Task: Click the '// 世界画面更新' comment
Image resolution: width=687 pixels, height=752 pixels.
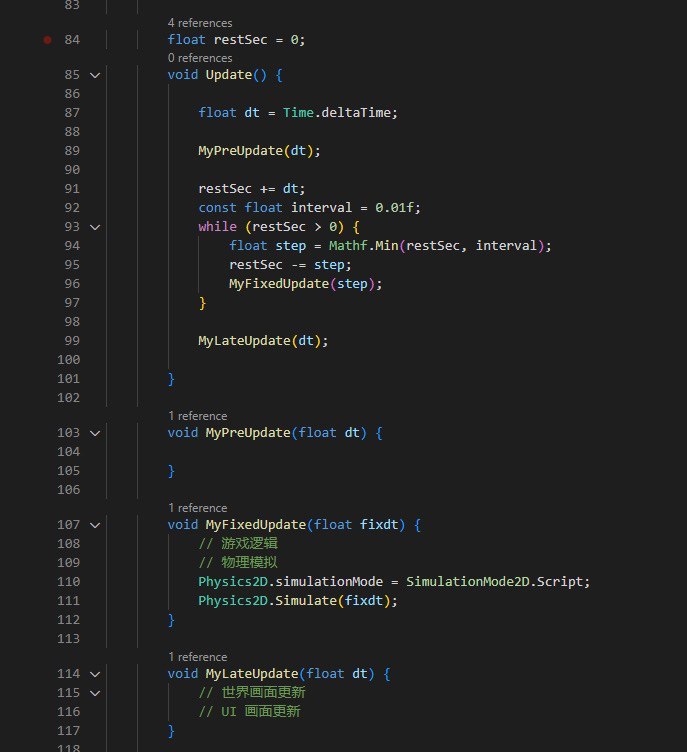Action: coord(252,693)
